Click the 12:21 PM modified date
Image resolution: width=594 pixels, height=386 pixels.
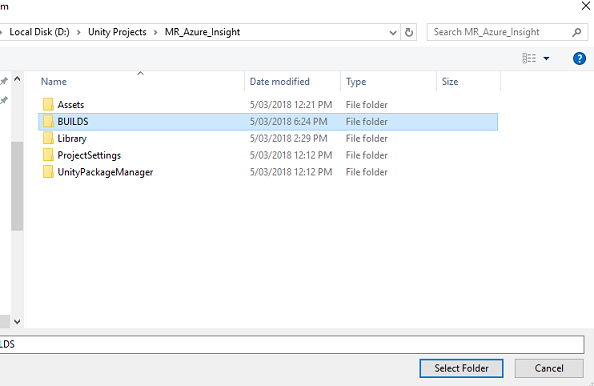[291, 105]
